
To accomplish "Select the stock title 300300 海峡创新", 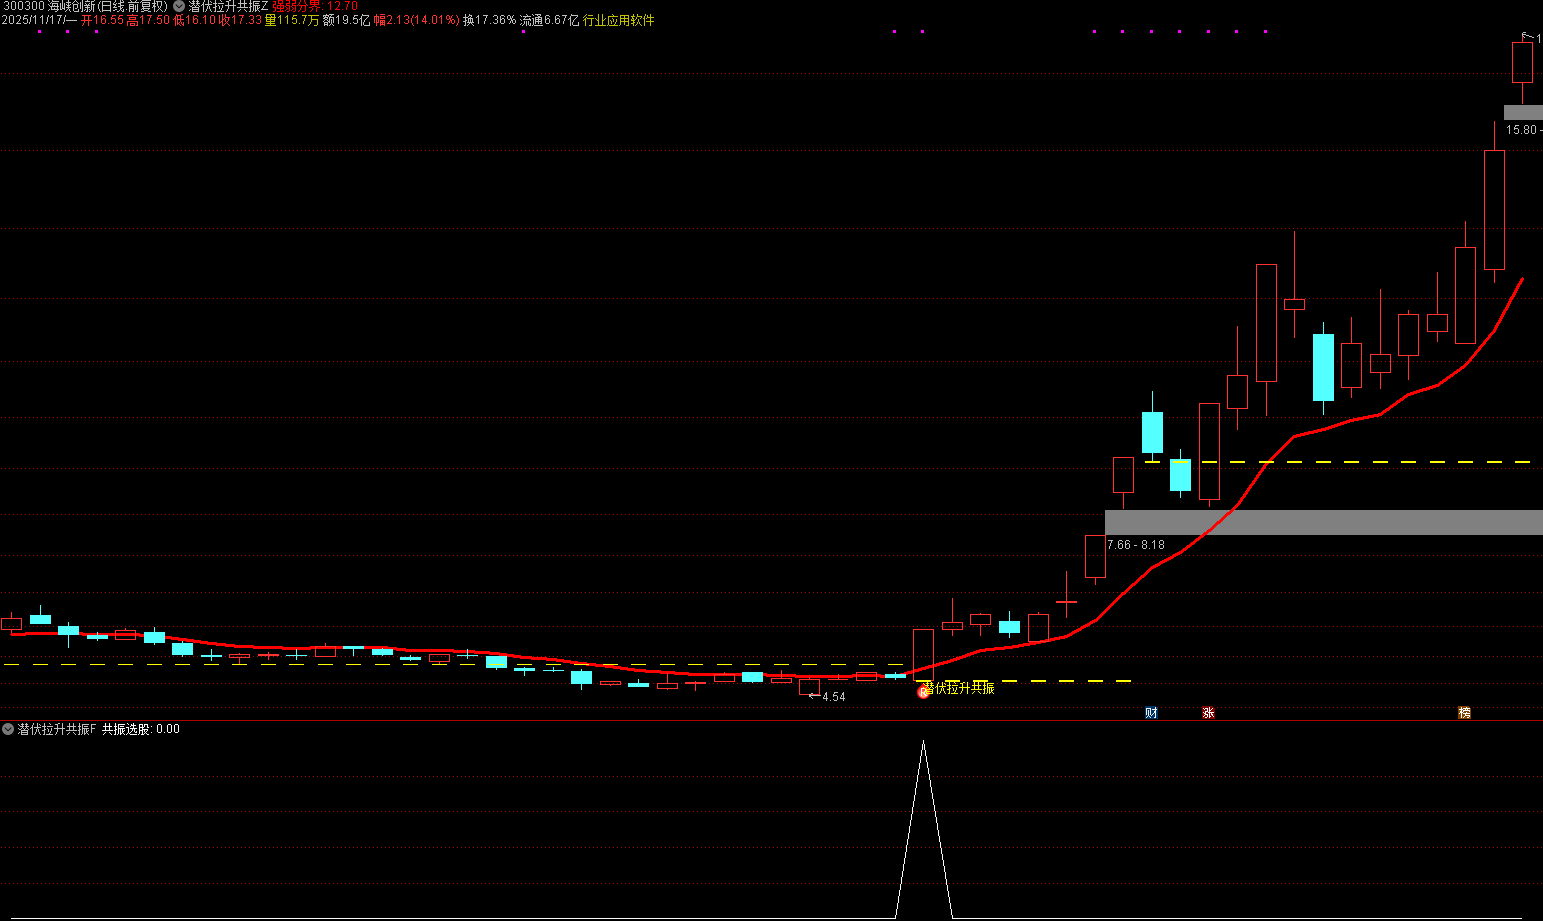I will click(84, 6).
